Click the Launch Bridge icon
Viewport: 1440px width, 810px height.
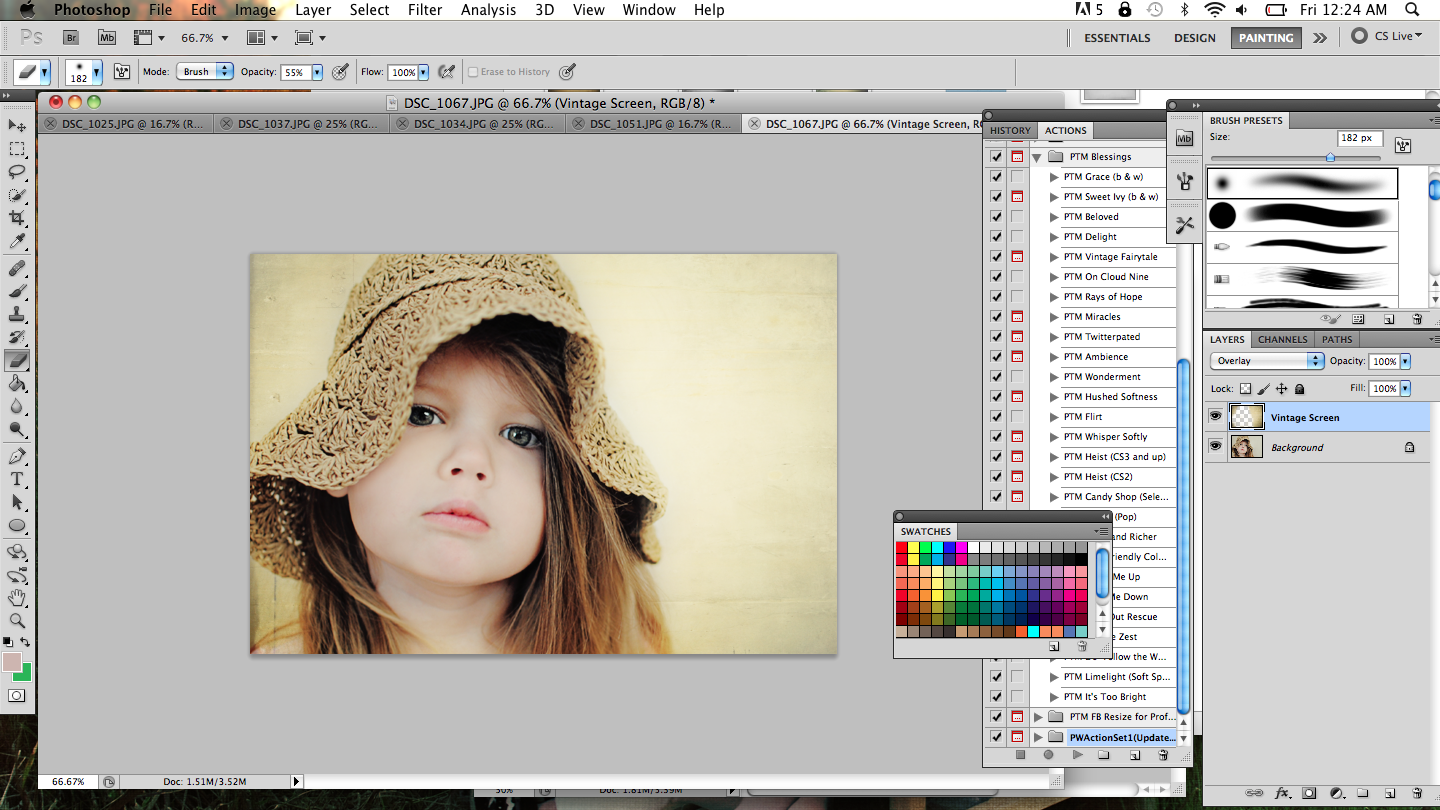coord(71,38)
